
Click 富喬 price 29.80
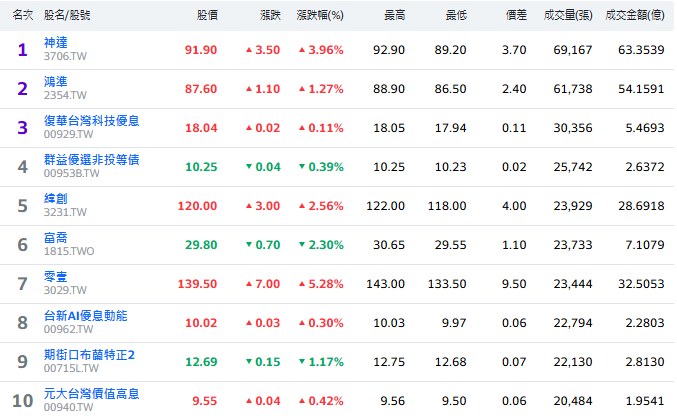click(201, 245)
